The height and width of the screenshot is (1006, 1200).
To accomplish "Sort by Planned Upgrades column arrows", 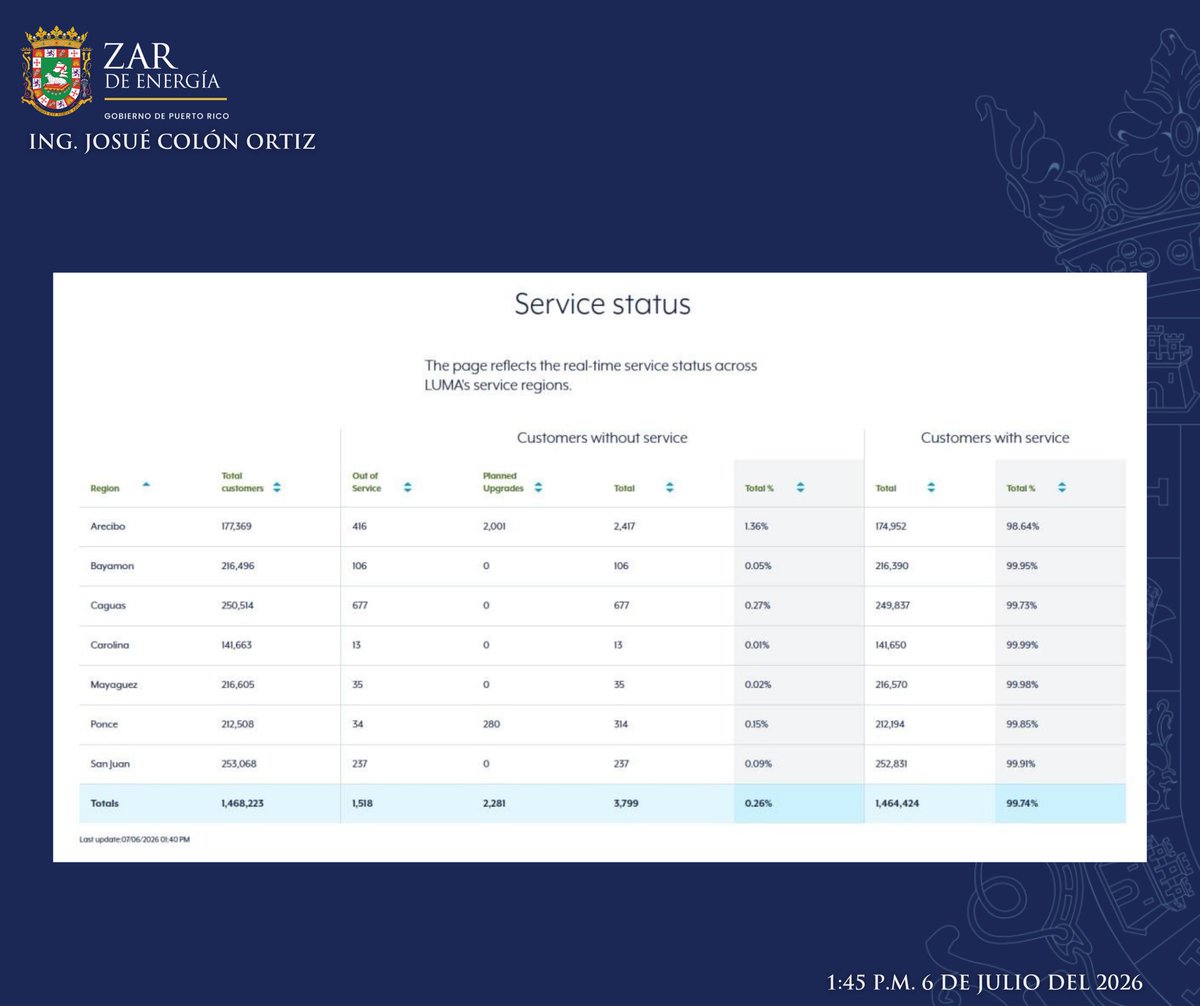I will (x=538, y=488).
